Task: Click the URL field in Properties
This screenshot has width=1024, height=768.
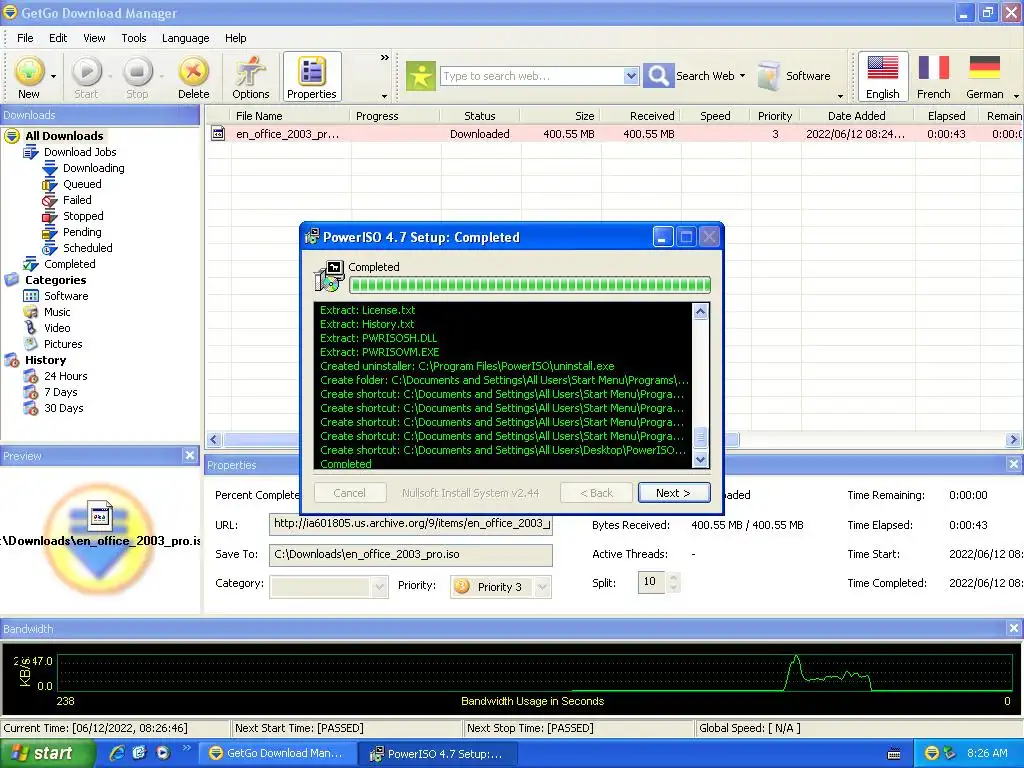Action: click(411, 524)
